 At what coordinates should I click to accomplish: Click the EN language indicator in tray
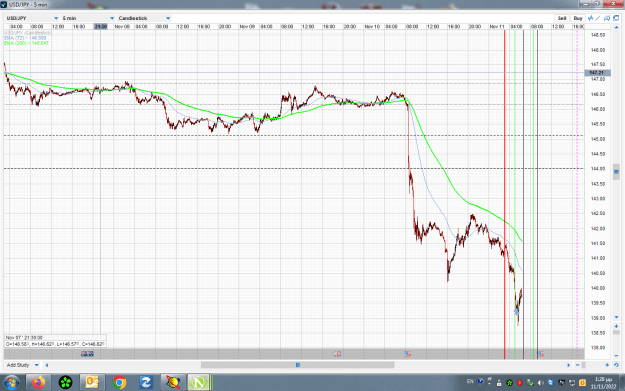[x=470, y=381]
